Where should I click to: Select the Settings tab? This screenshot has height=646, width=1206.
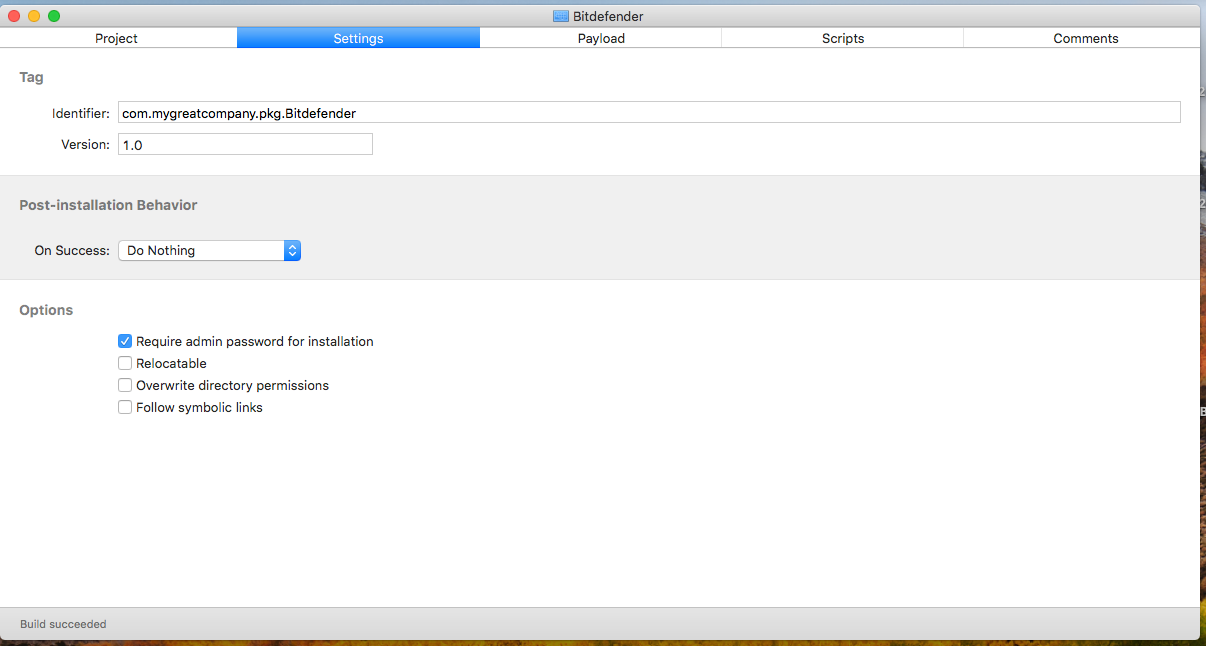tap(358, 38)
